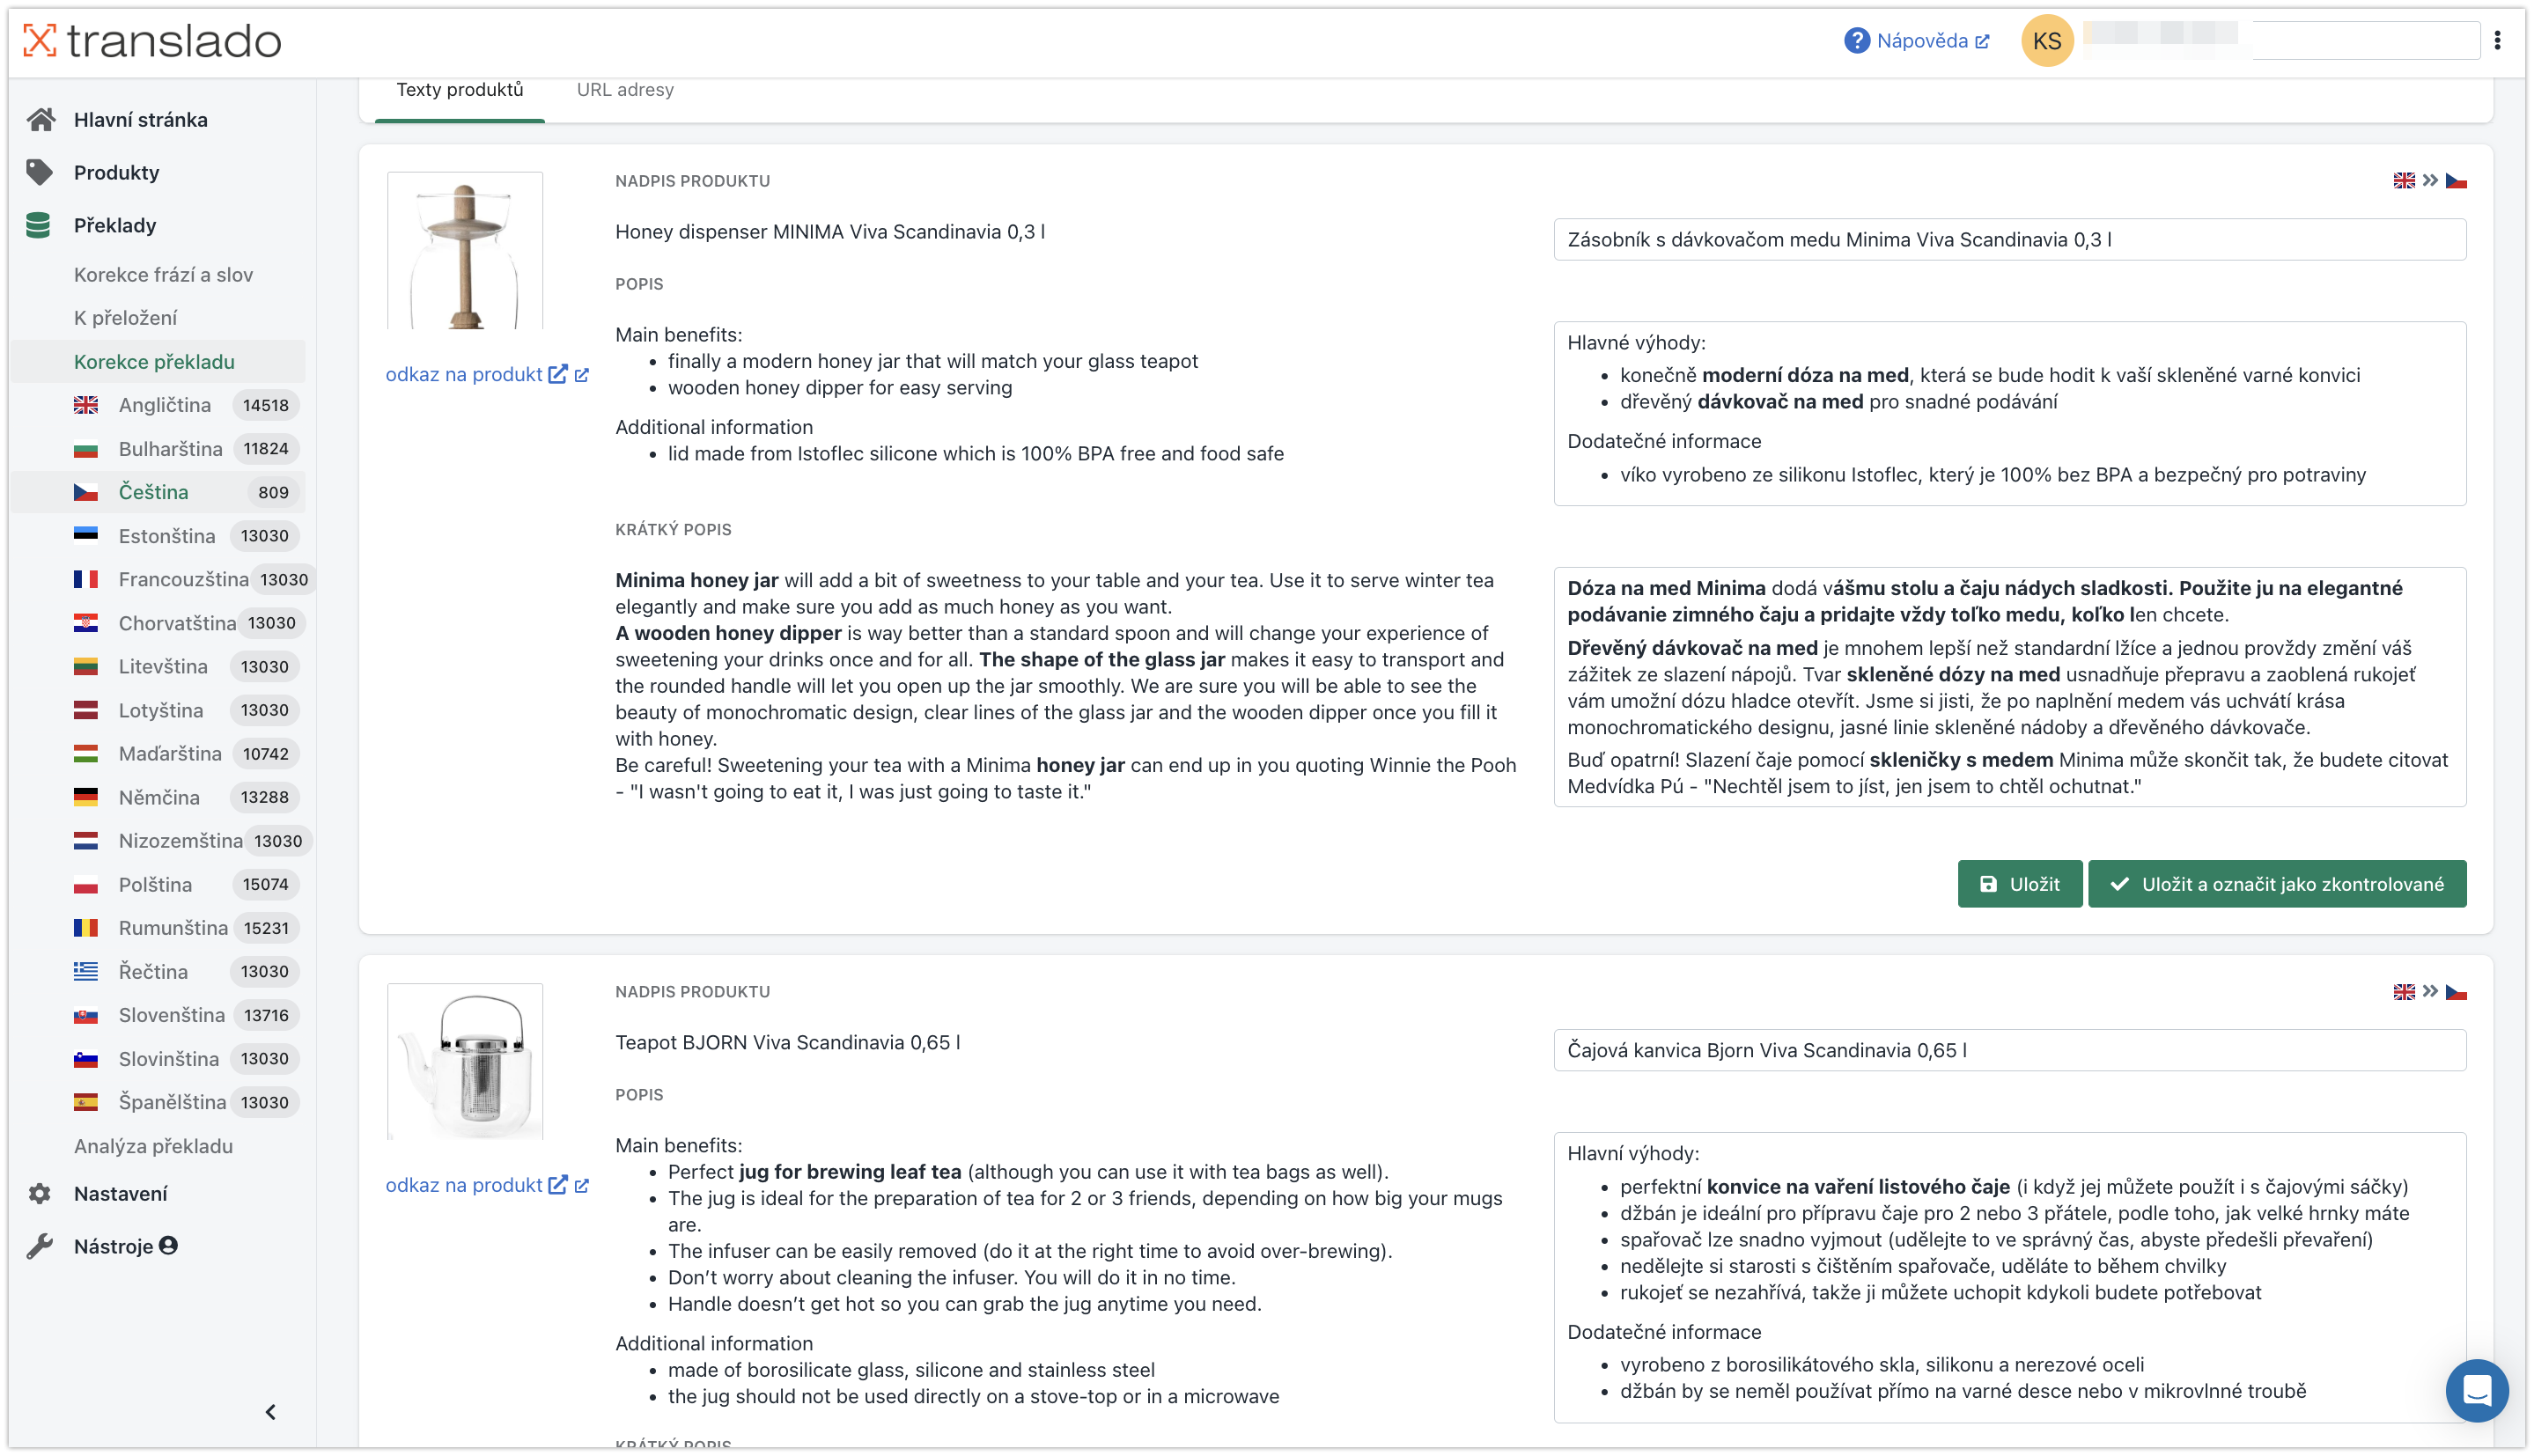Click the KS user avatar

[x=2046, y=41]
